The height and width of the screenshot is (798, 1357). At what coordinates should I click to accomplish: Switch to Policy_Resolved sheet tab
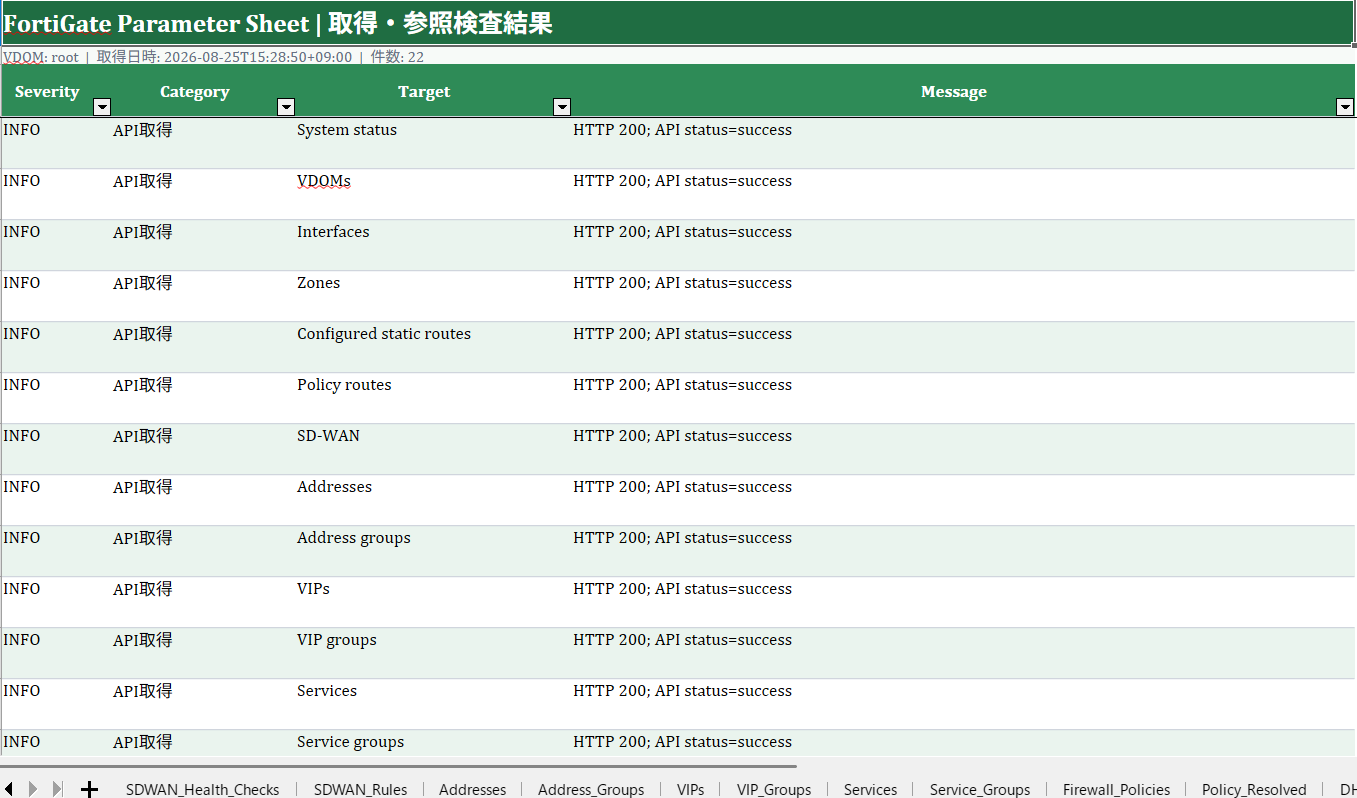point(1254,789)
